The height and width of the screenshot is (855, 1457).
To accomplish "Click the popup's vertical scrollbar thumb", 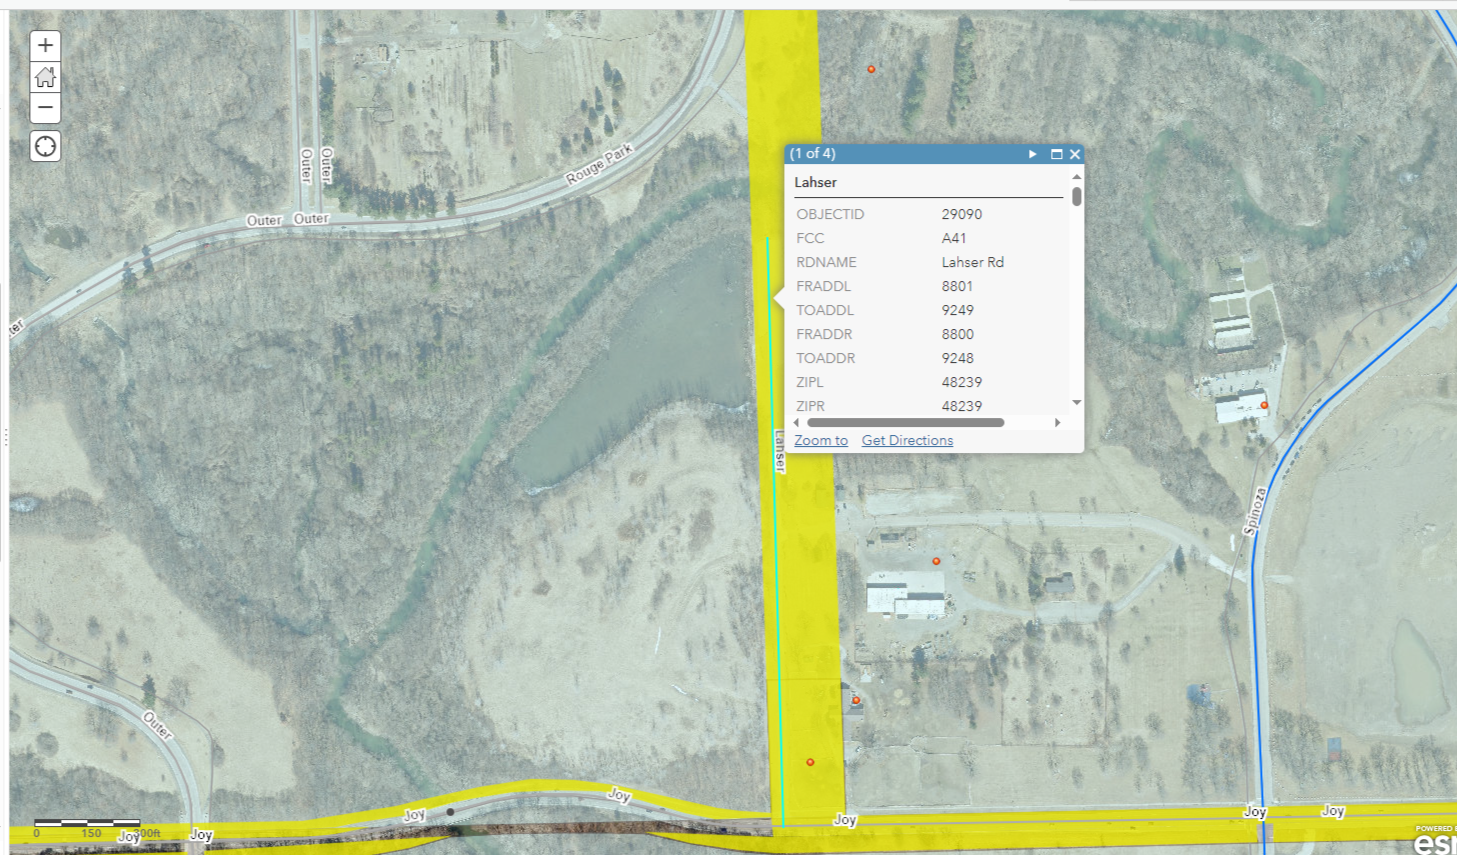I will tap(1077, 195).
